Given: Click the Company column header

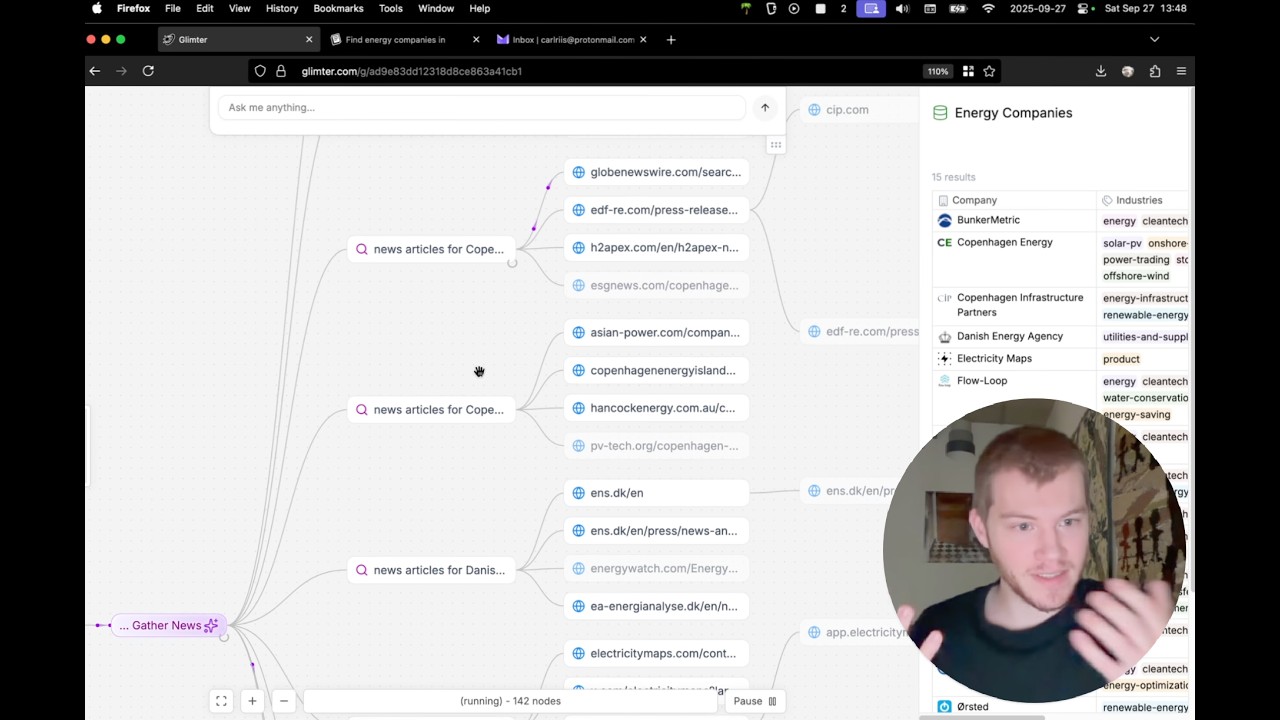Looking at the screenshot, I should 1014,200.
